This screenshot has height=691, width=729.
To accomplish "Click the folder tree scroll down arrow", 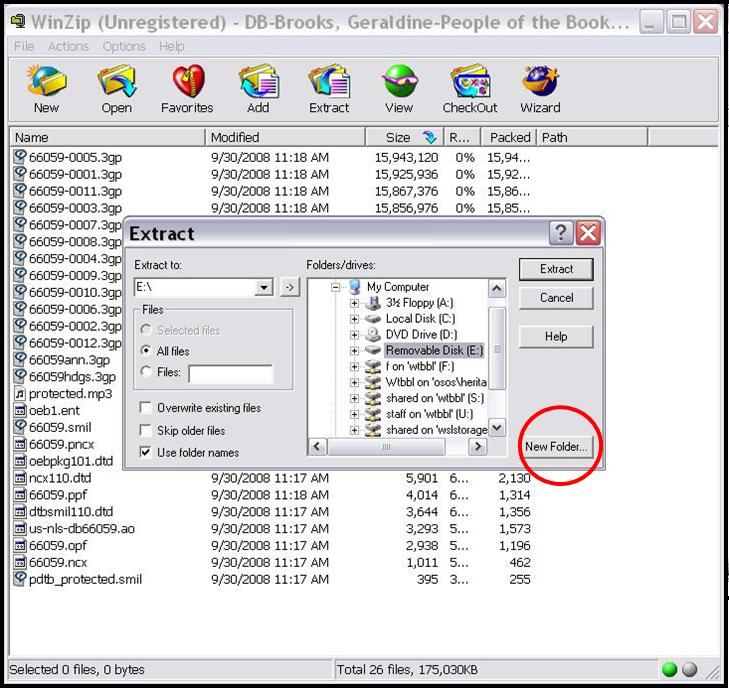I will pos(497,427).
